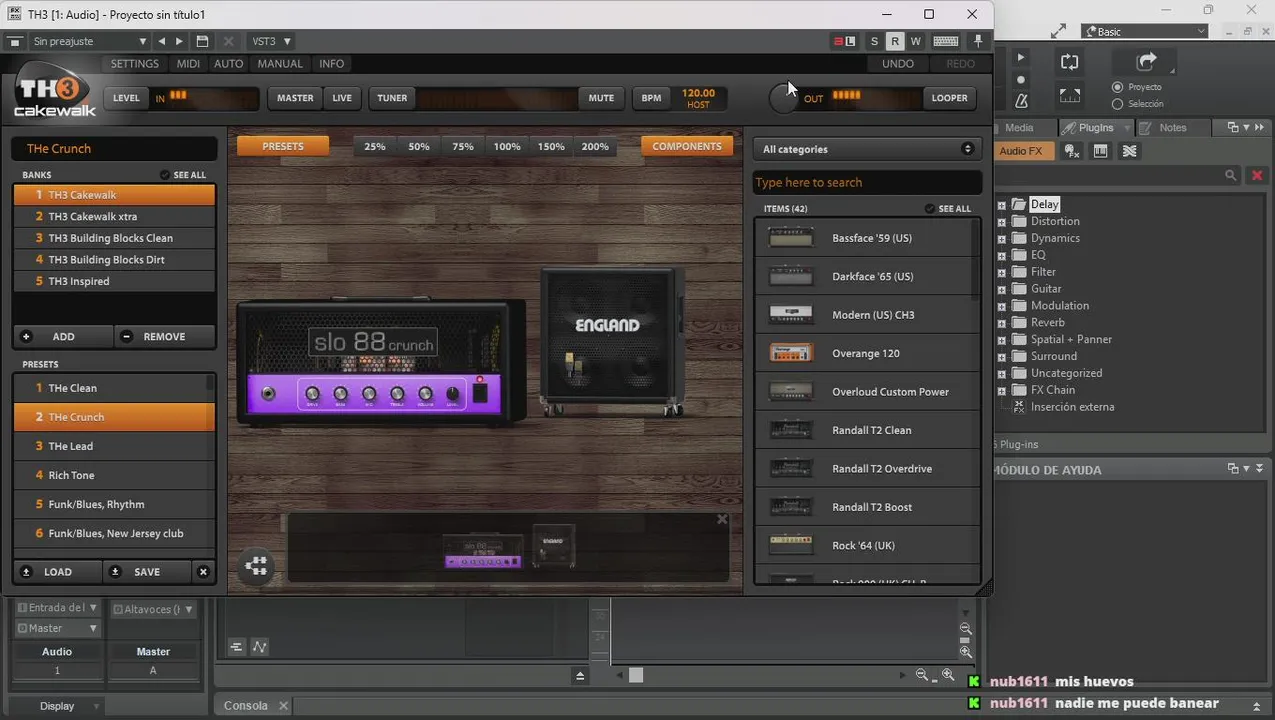This screenshot has width=1275, height=720.
Task: Switch to the Media tab
Action: coord(1019,128)
